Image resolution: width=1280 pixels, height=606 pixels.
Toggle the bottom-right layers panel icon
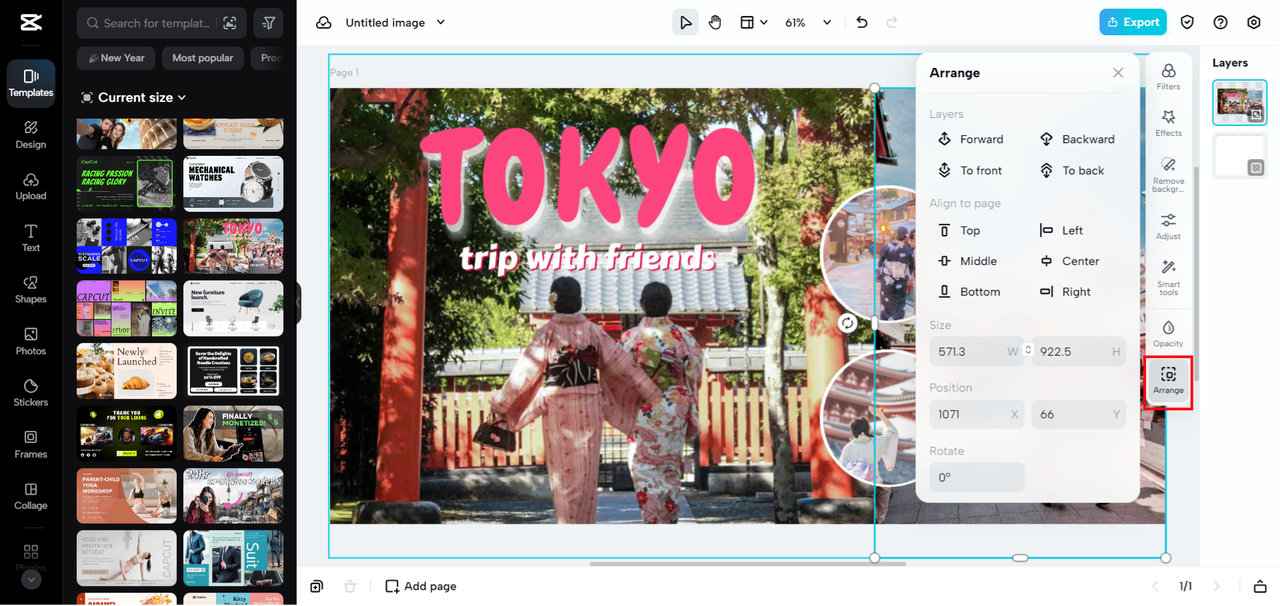coord(1260,586)
